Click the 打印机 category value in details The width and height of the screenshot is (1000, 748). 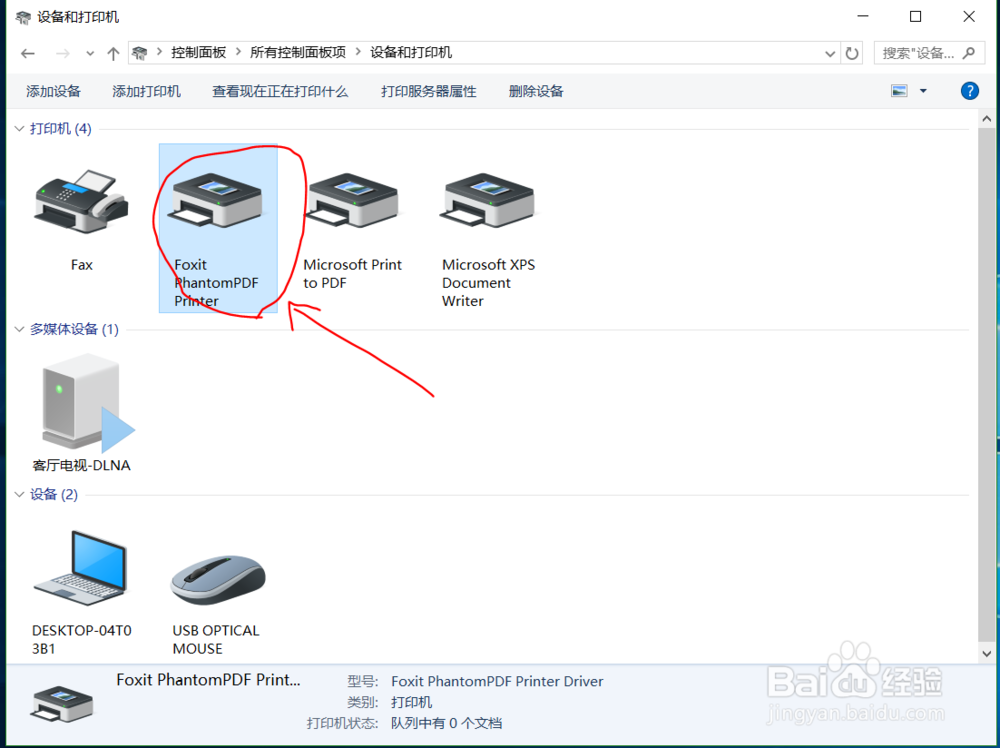[x=411, y=702]
